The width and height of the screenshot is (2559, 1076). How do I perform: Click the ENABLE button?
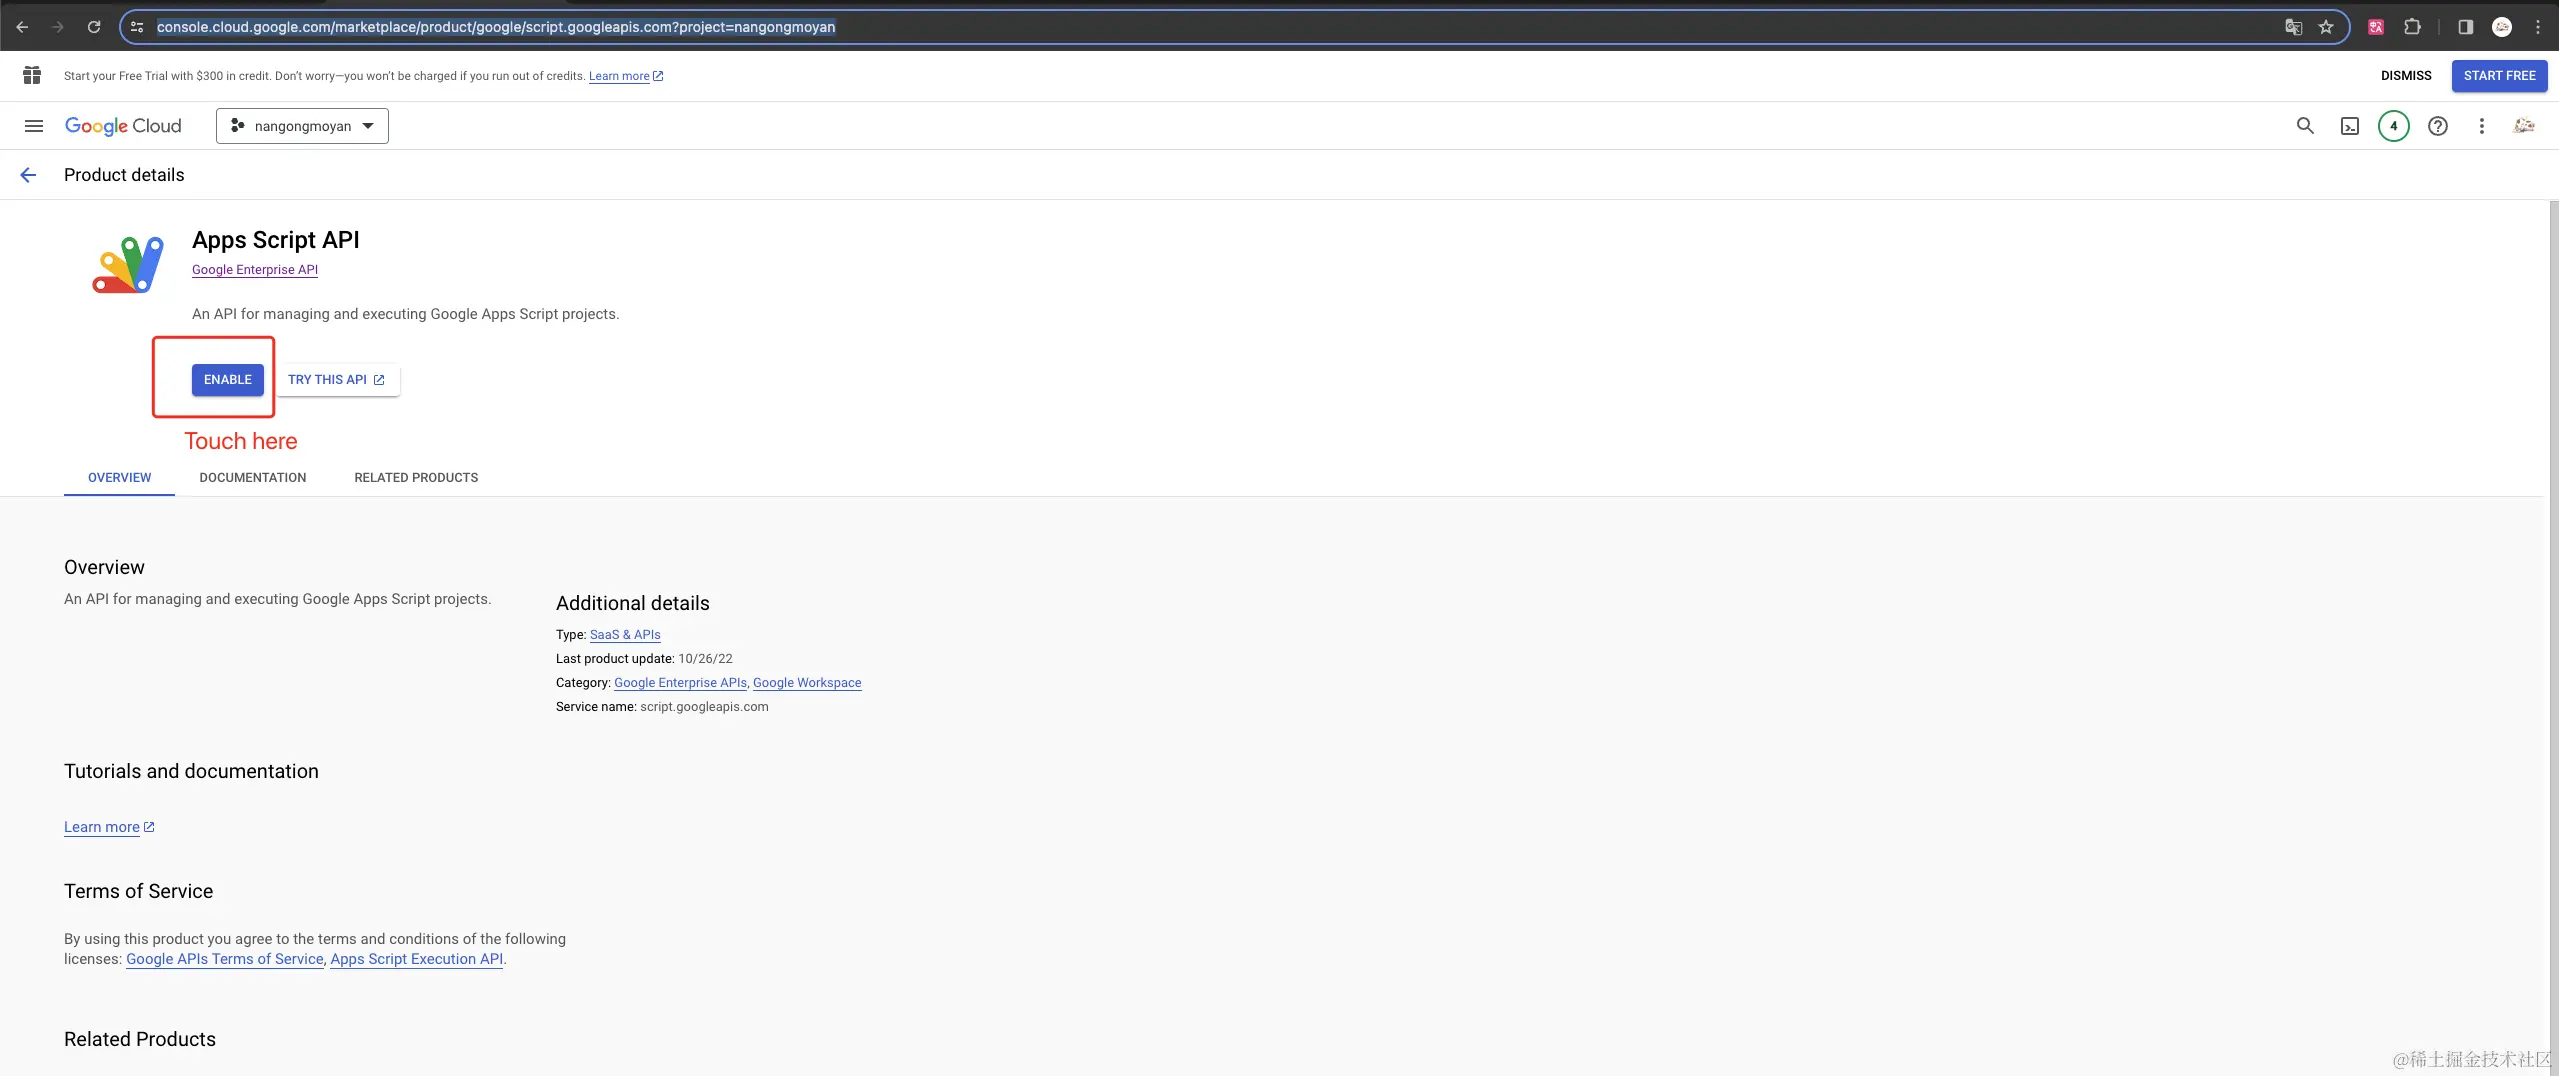tap(228, 380)
